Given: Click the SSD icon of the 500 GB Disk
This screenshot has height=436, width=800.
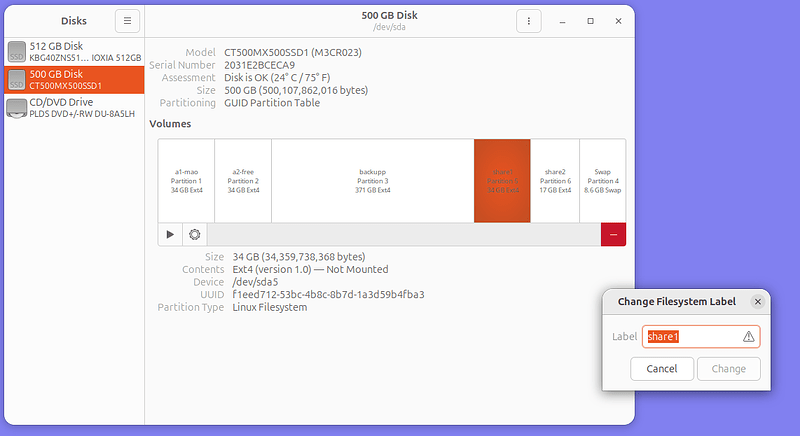Looking at the screenshot, I should (x=17, y=80).
